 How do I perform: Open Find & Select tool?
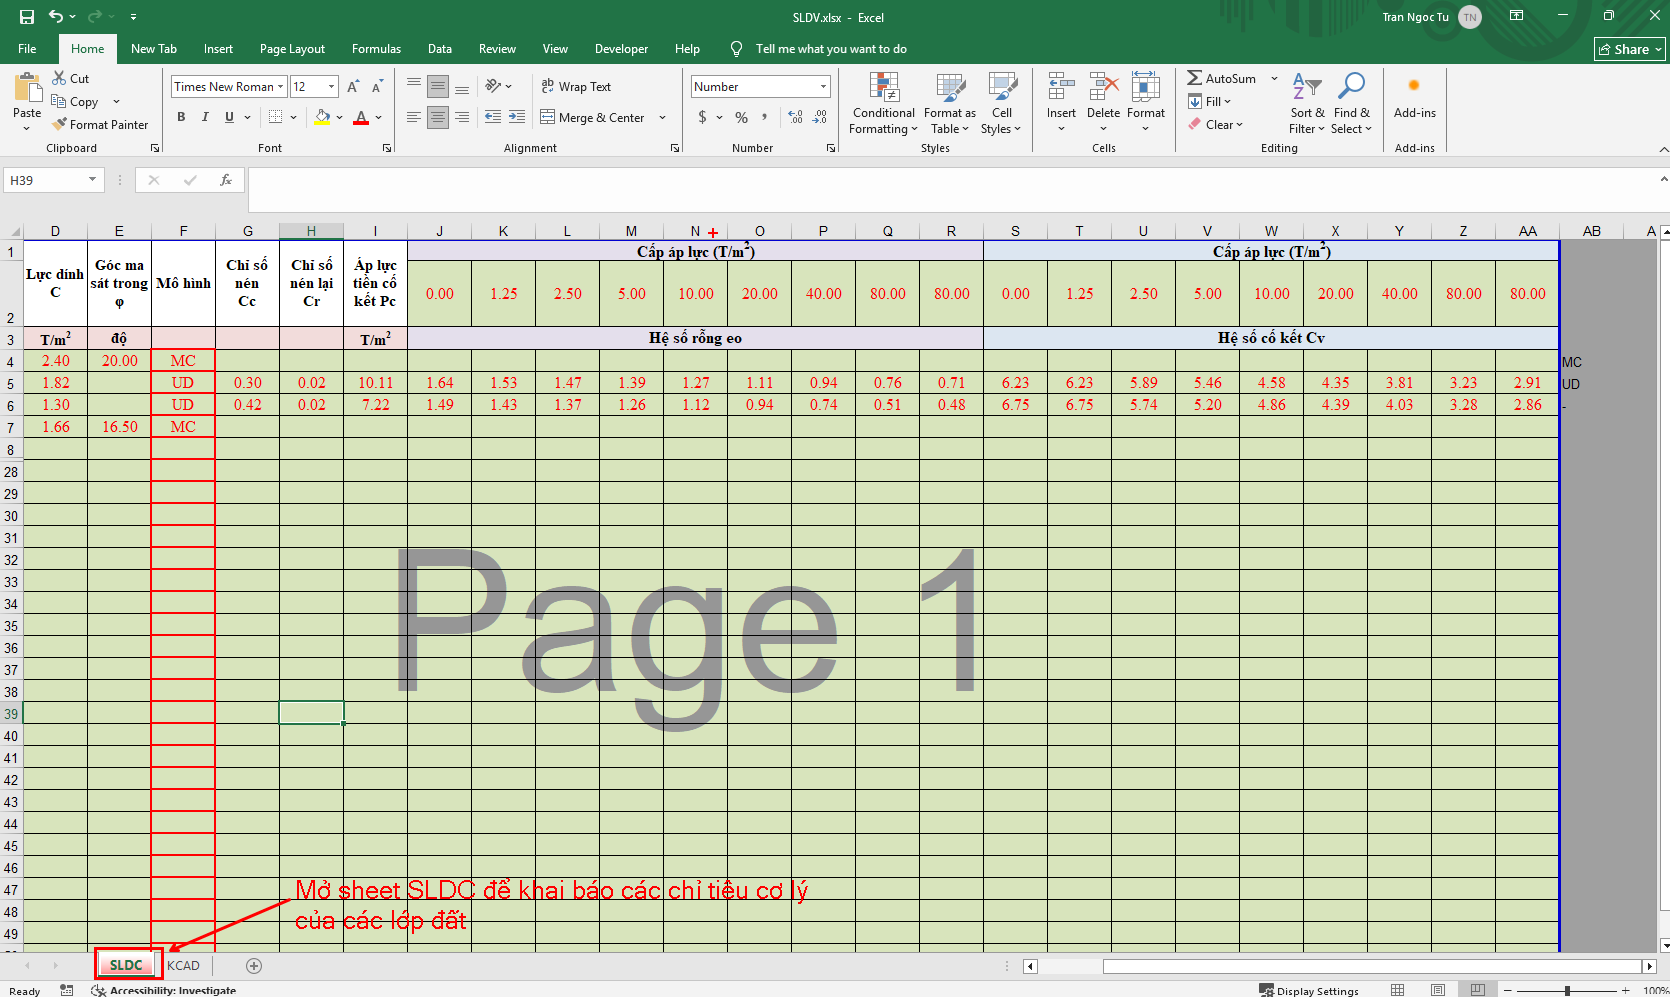coord(1351,103)
